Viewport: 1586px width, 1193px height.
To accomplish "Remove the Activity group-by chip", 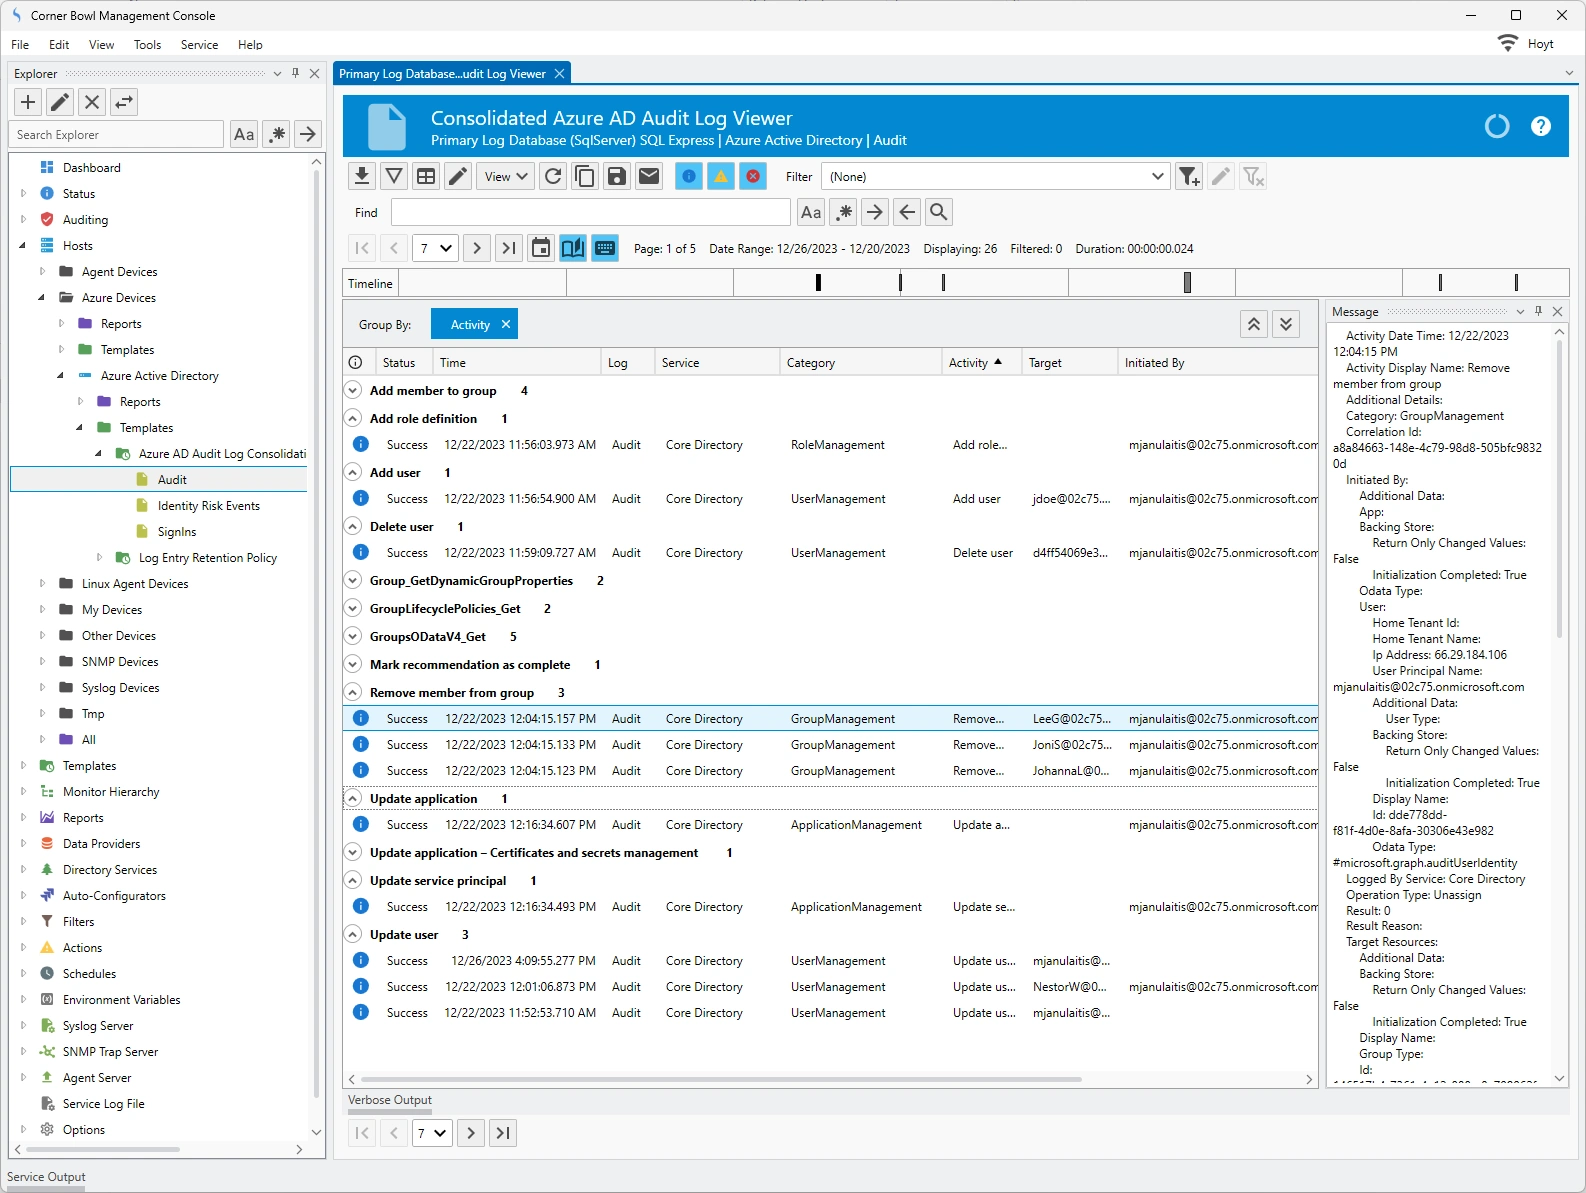I will tap(506, 324).
